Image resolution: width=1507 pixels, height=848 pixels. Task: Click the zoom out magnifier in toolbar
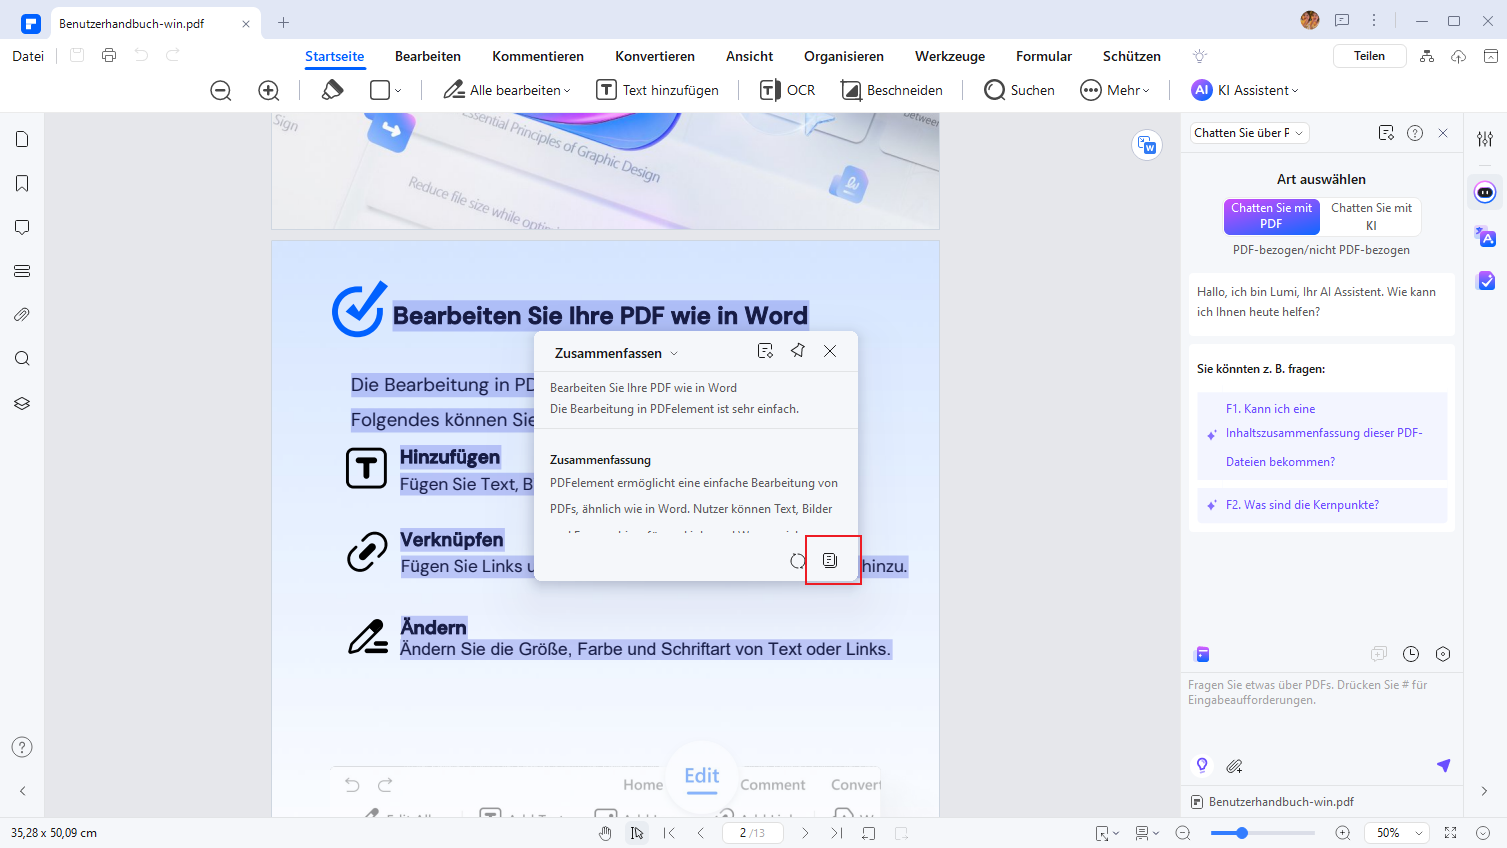coord(221,90)
